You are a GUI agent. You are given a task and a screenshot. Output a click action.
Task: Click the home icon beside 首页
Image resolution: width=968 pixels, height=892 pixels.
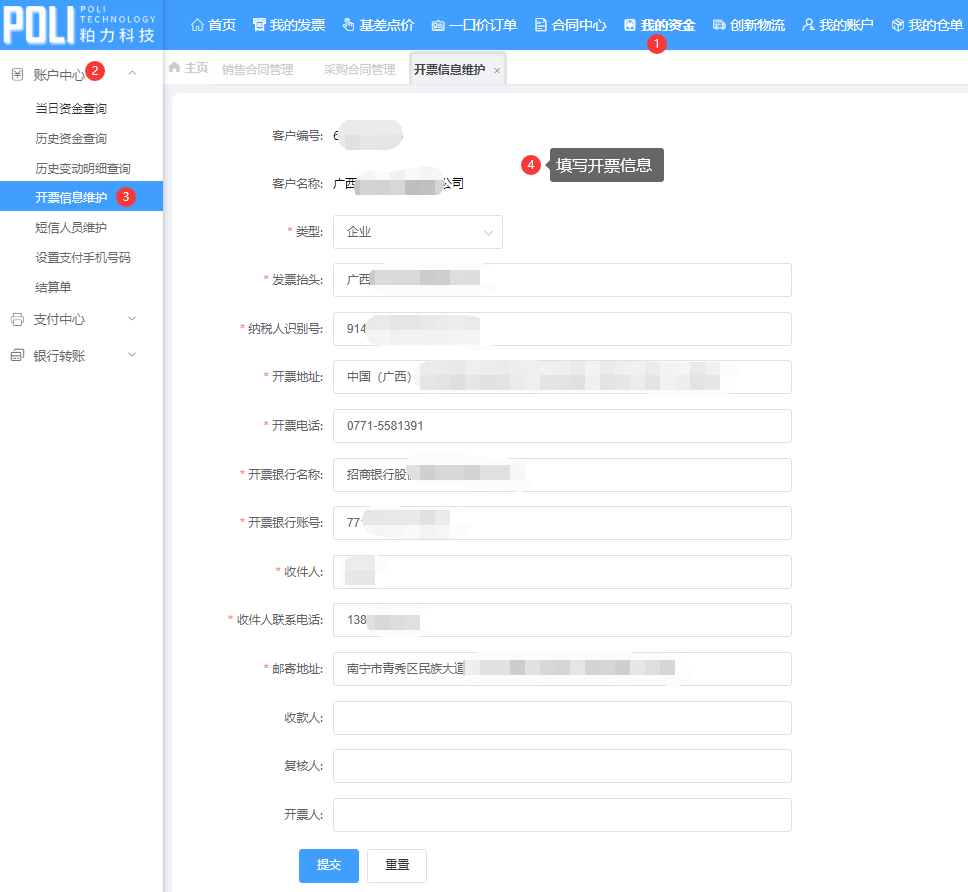tap(197, 25)
